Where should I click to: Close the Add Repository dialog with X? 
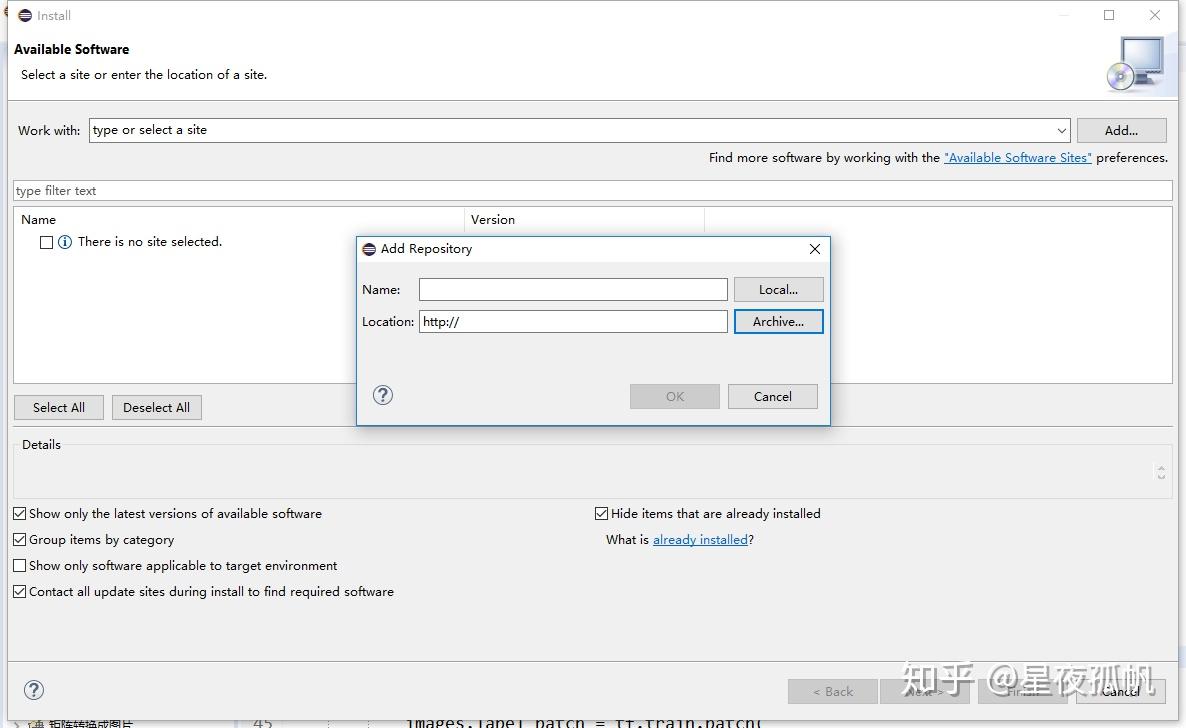click(815, 249)
